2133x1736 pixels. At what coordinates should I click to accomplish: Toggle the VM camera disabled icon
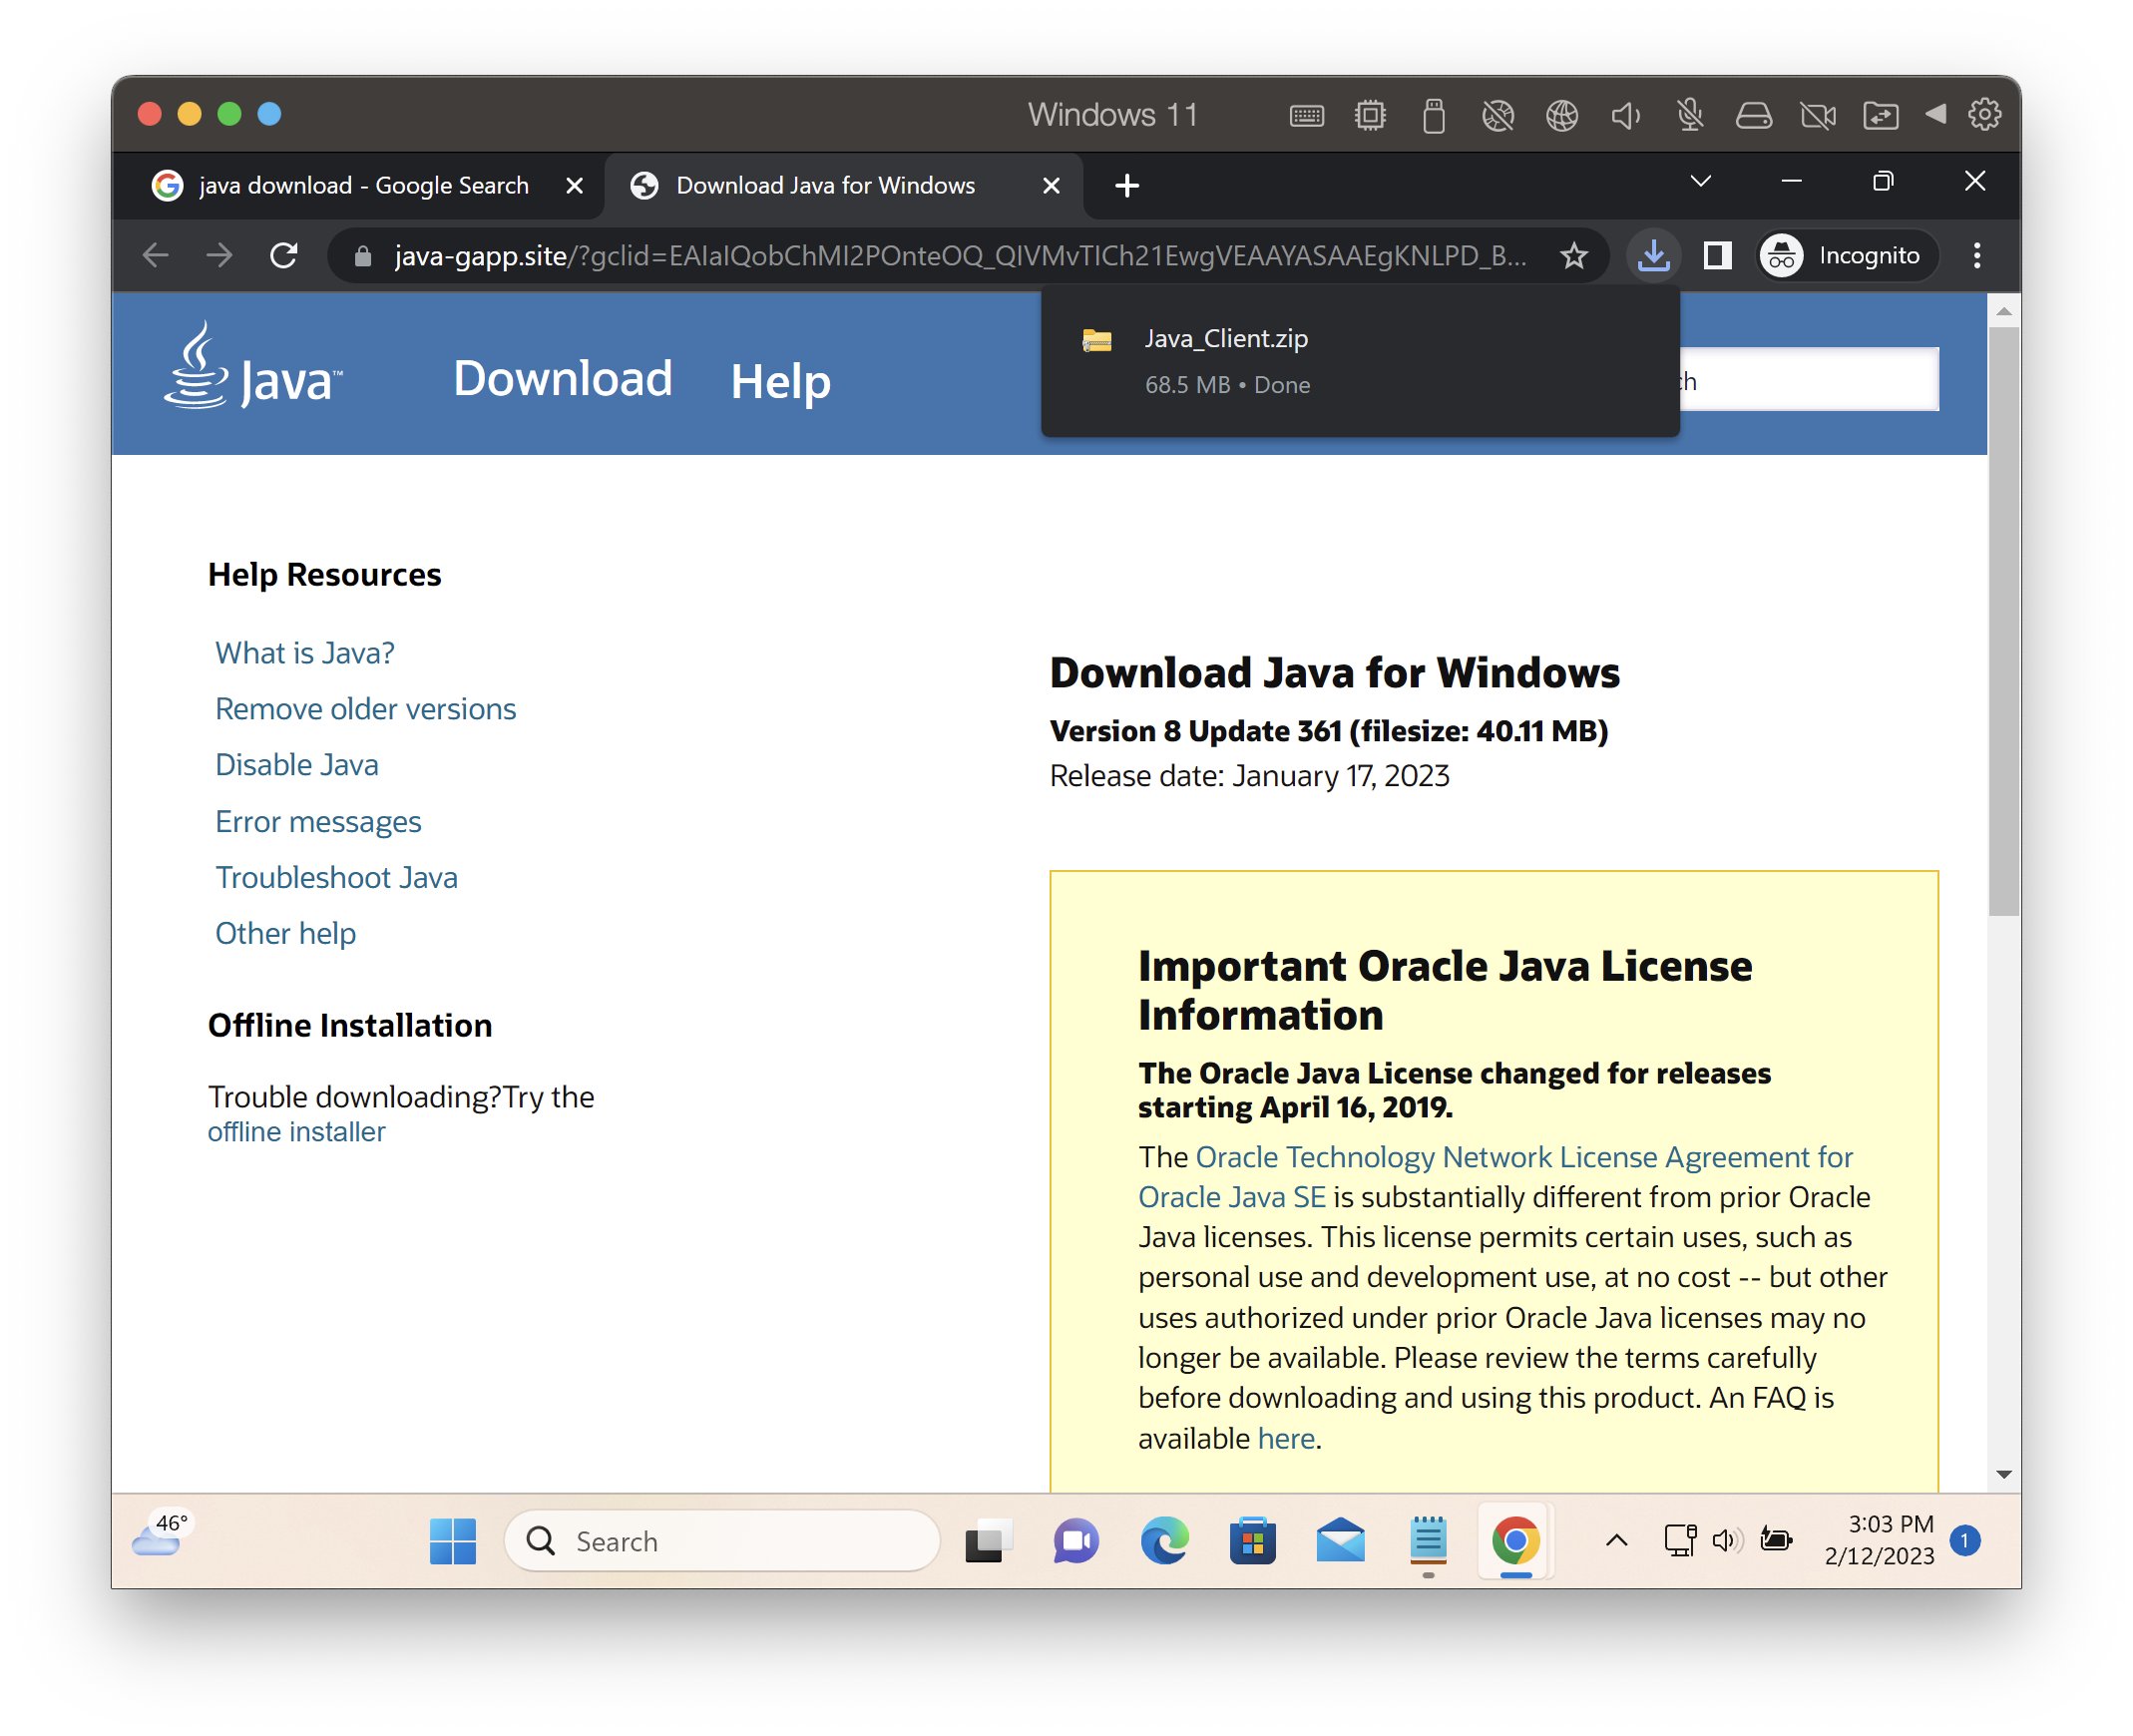[1818, 115]
